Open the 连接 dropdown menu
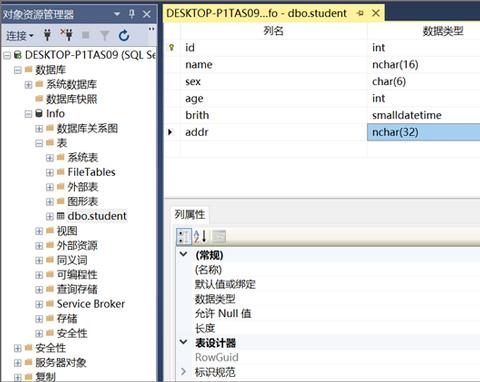 tap(20, 35)
